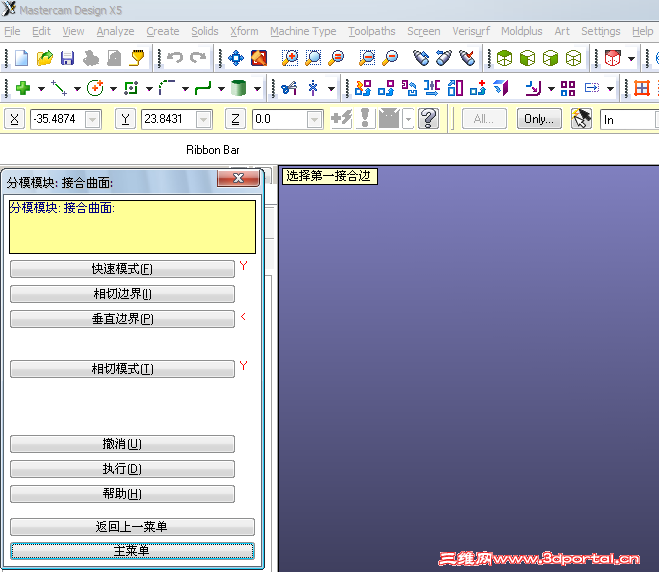The width and height of the screenshot is (659, 572).
Task: Toggle the X coordinate lock button
Action: [x=14, y=119]
